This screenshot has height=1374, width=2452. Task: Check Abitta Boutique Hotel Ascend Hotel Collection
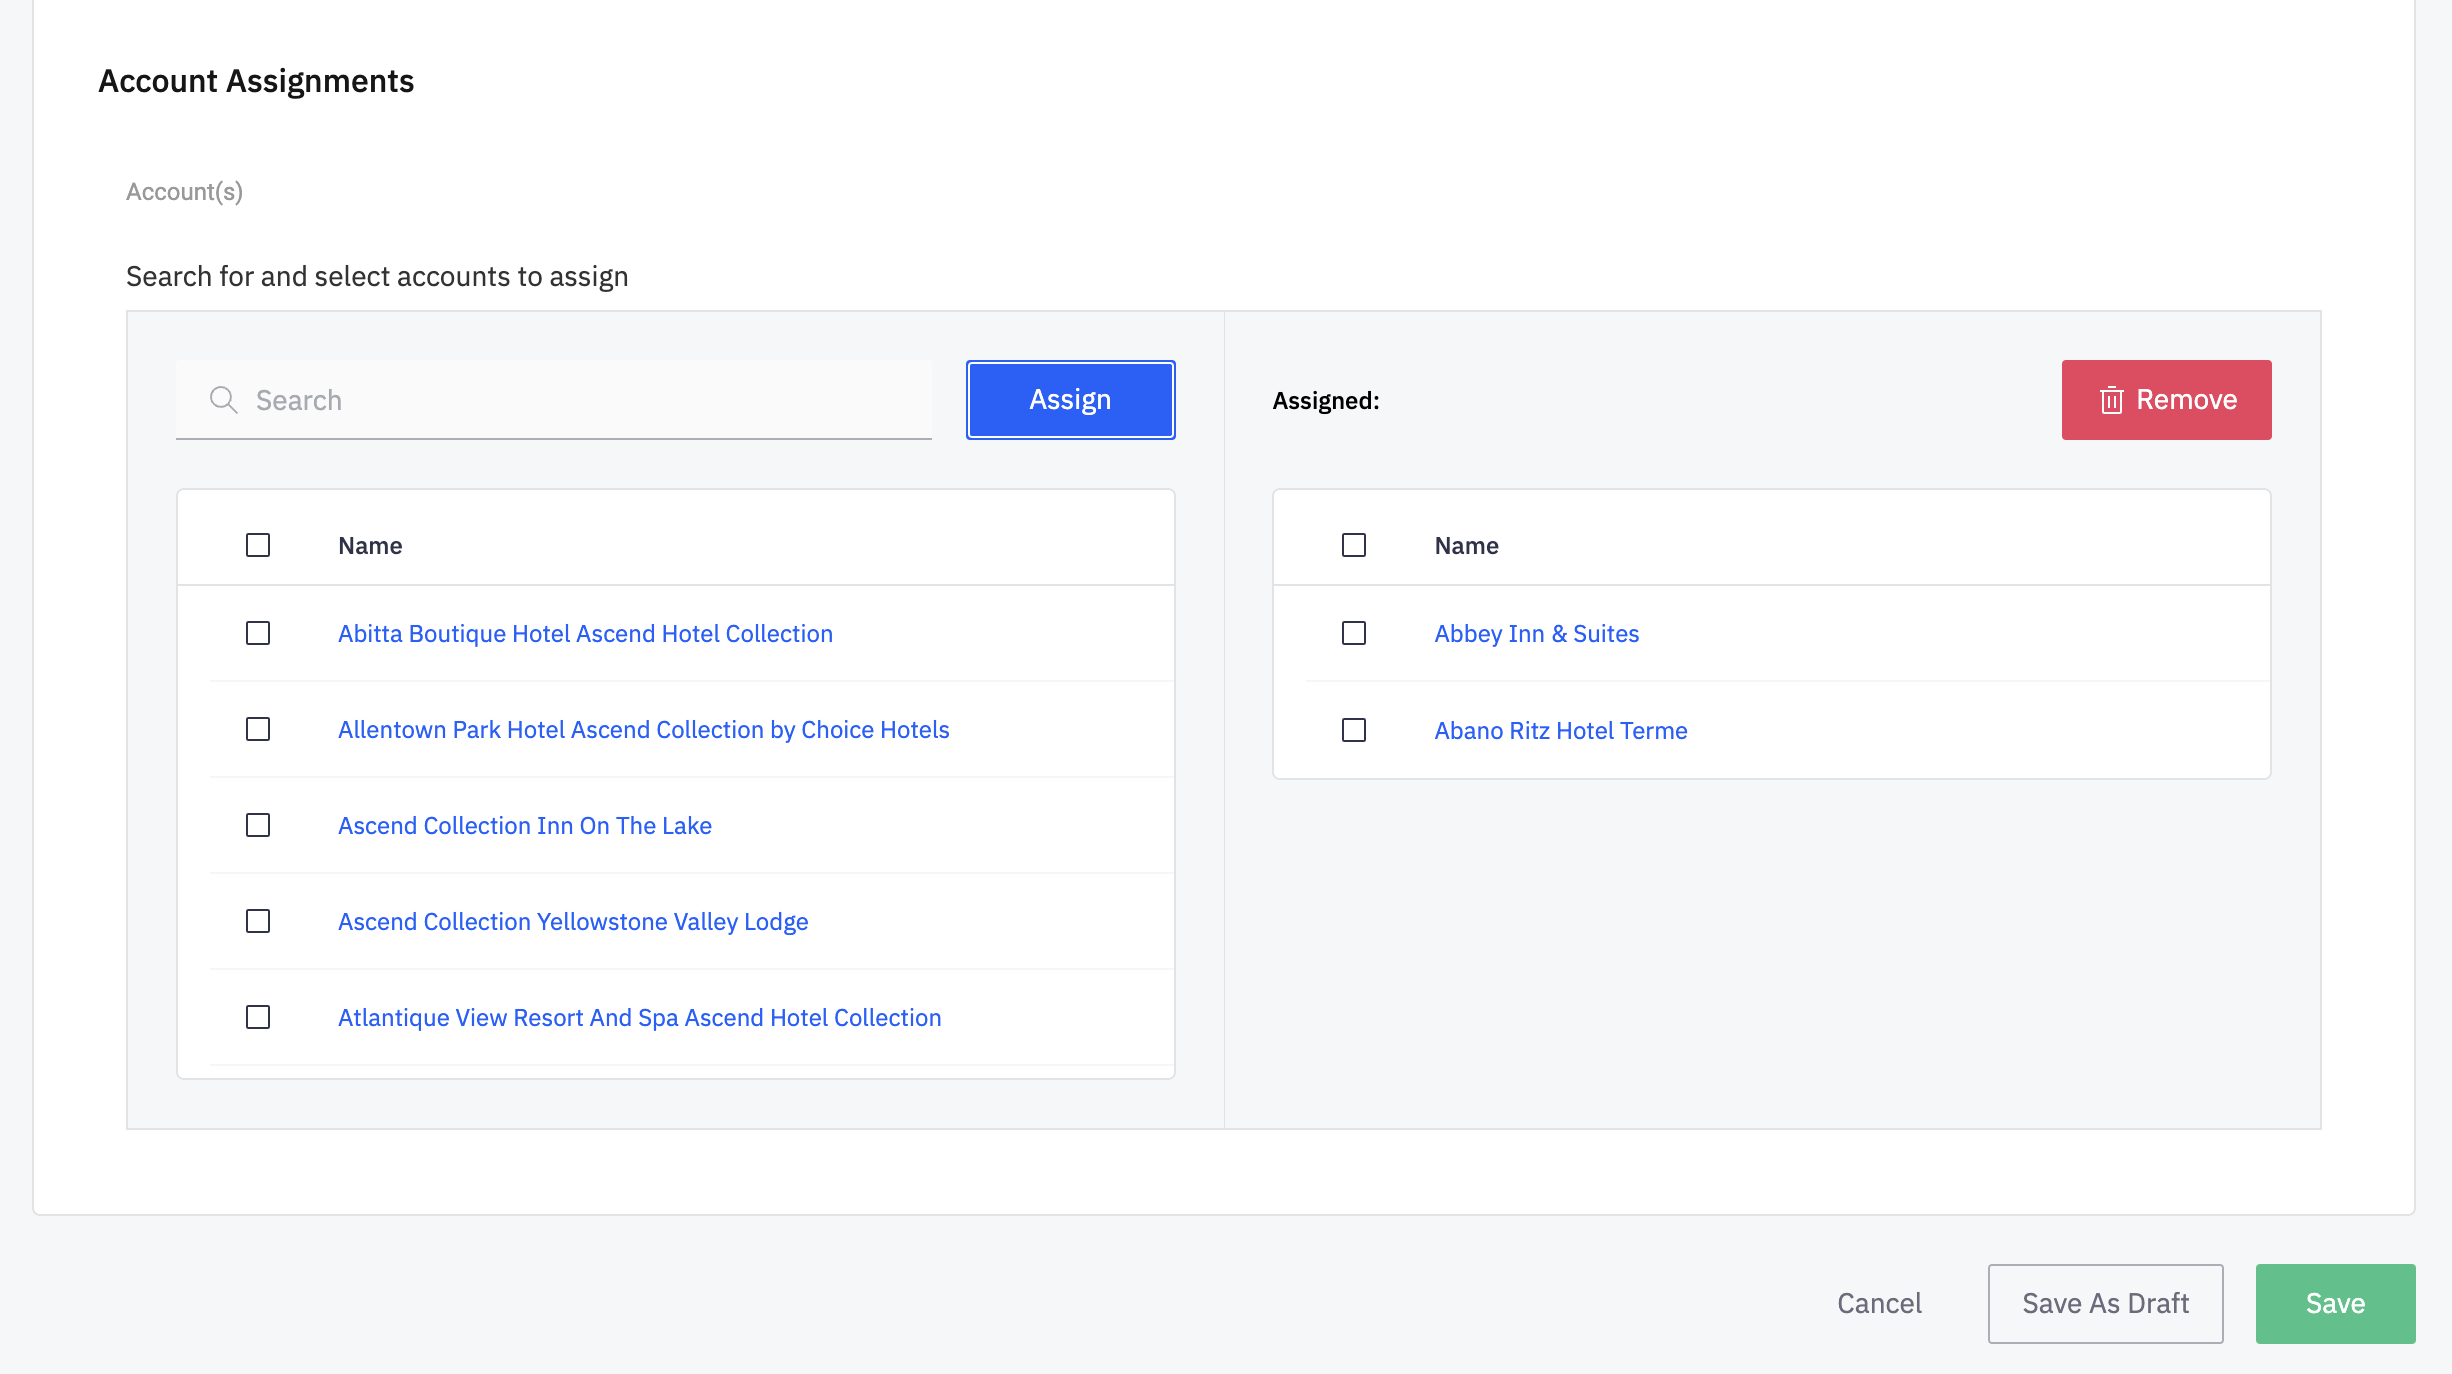[258, 633]
